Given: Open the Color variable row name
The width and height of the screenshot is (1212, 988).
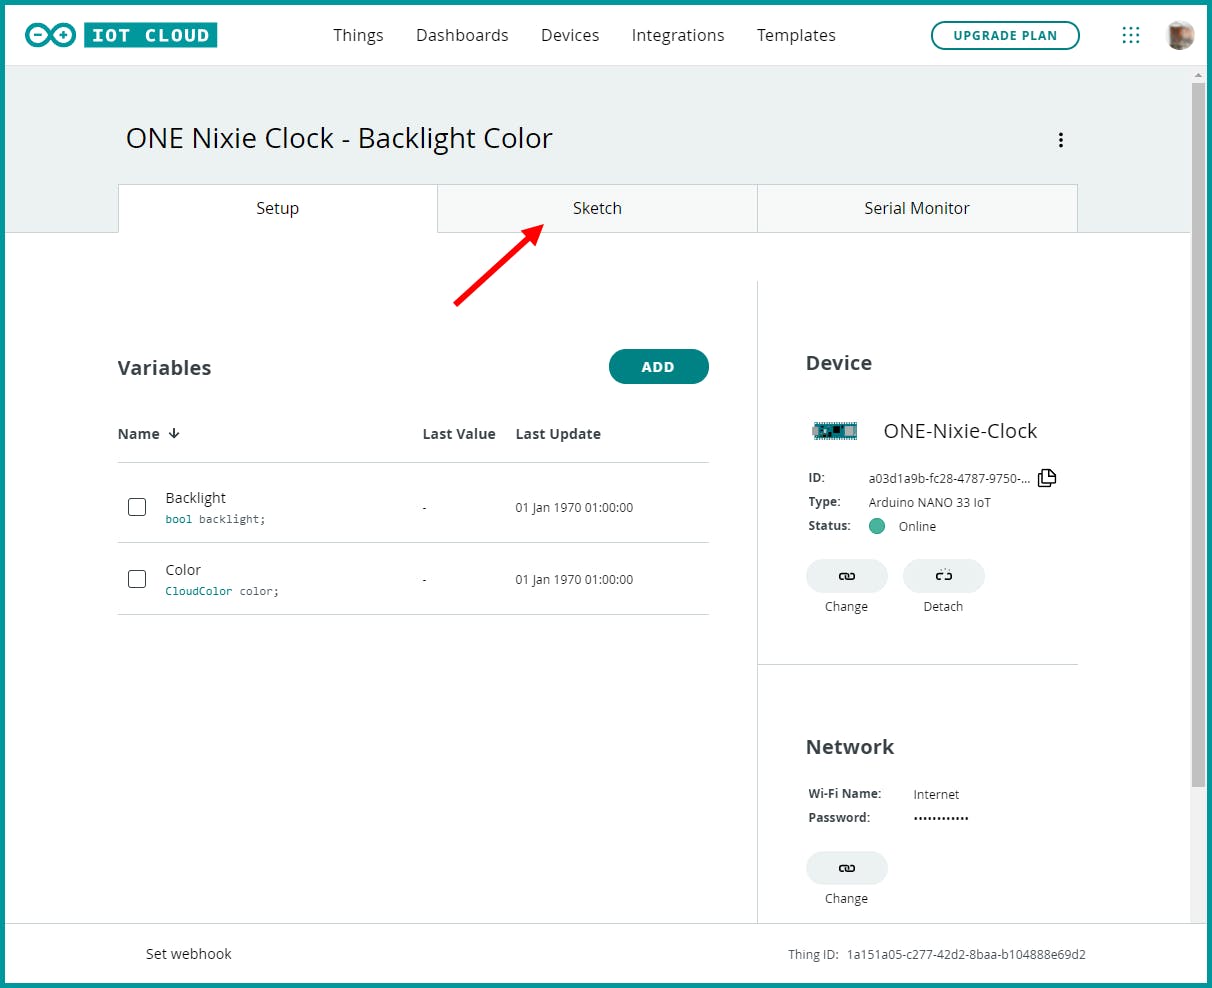Looking at the screenshot, I should pos(183,570).
